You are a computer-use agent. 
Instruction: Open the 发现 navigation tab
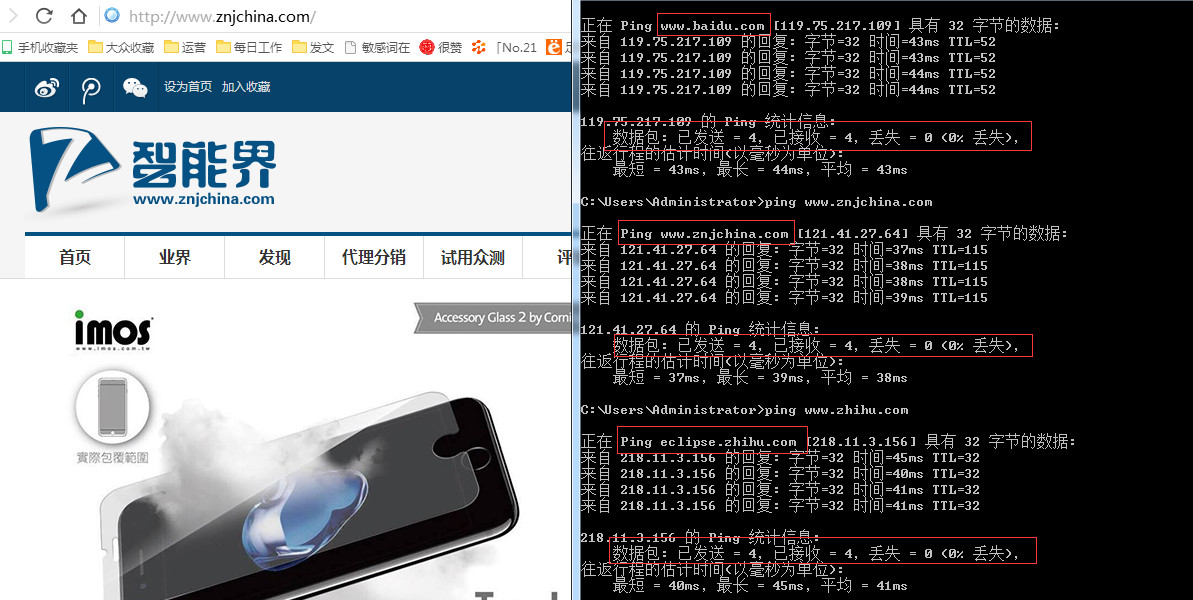pyautogui.click(x=274, y=258)
